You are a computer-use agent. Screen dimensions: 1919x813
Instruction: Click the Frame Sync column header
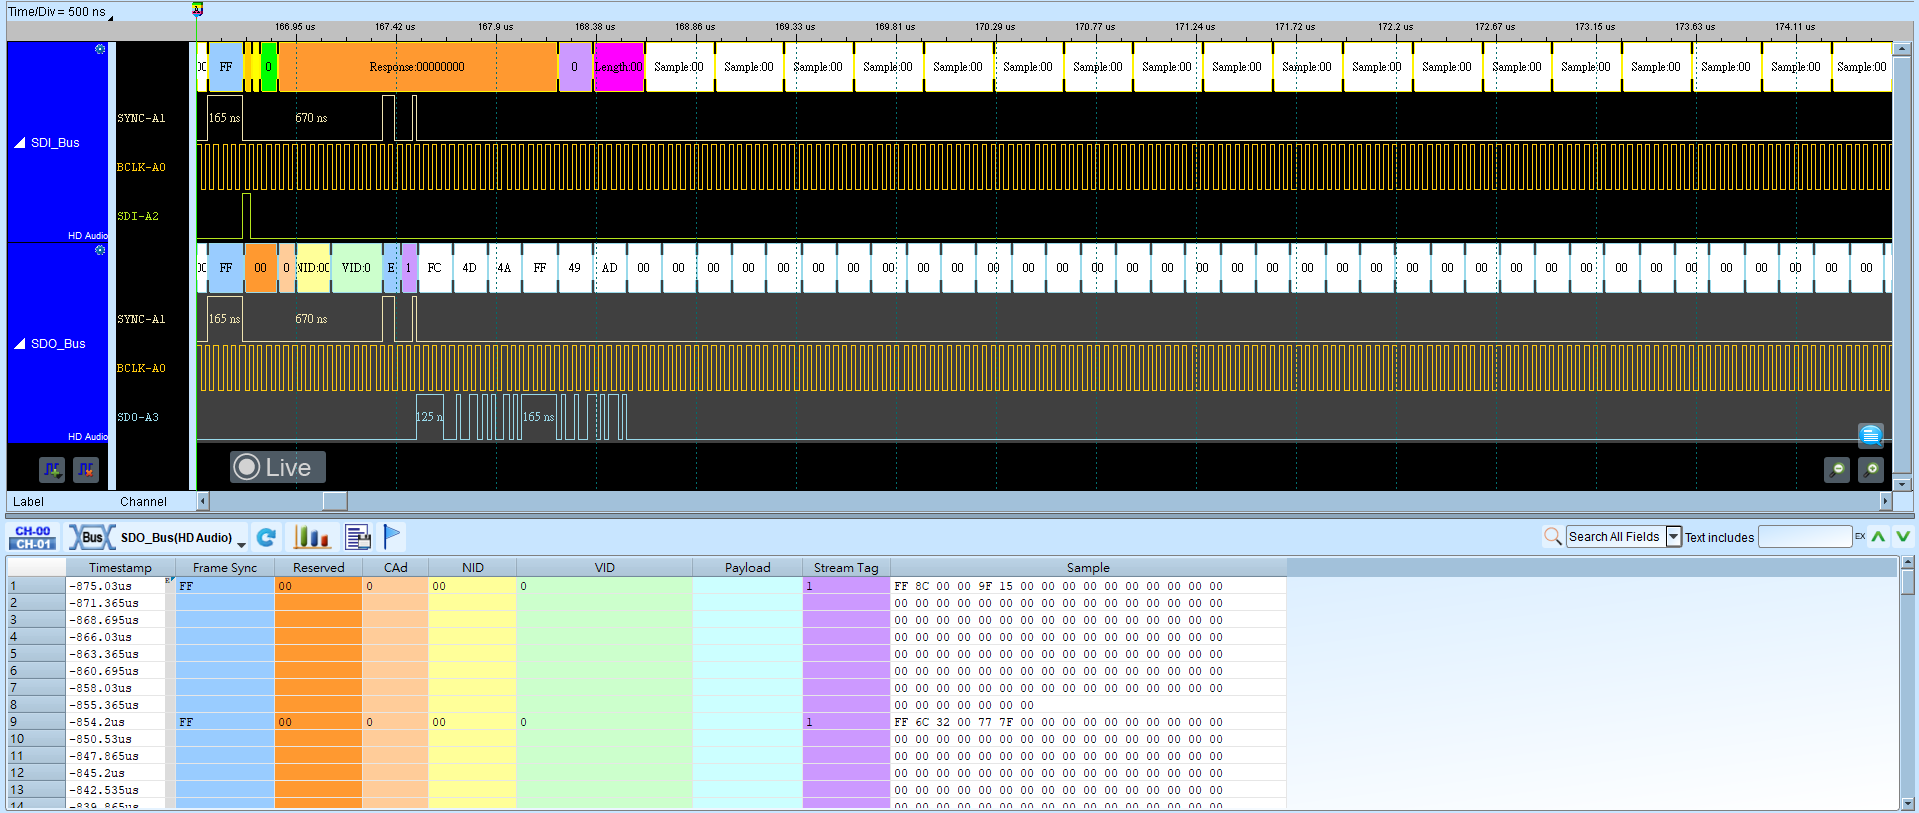click(x=225, y=567)
